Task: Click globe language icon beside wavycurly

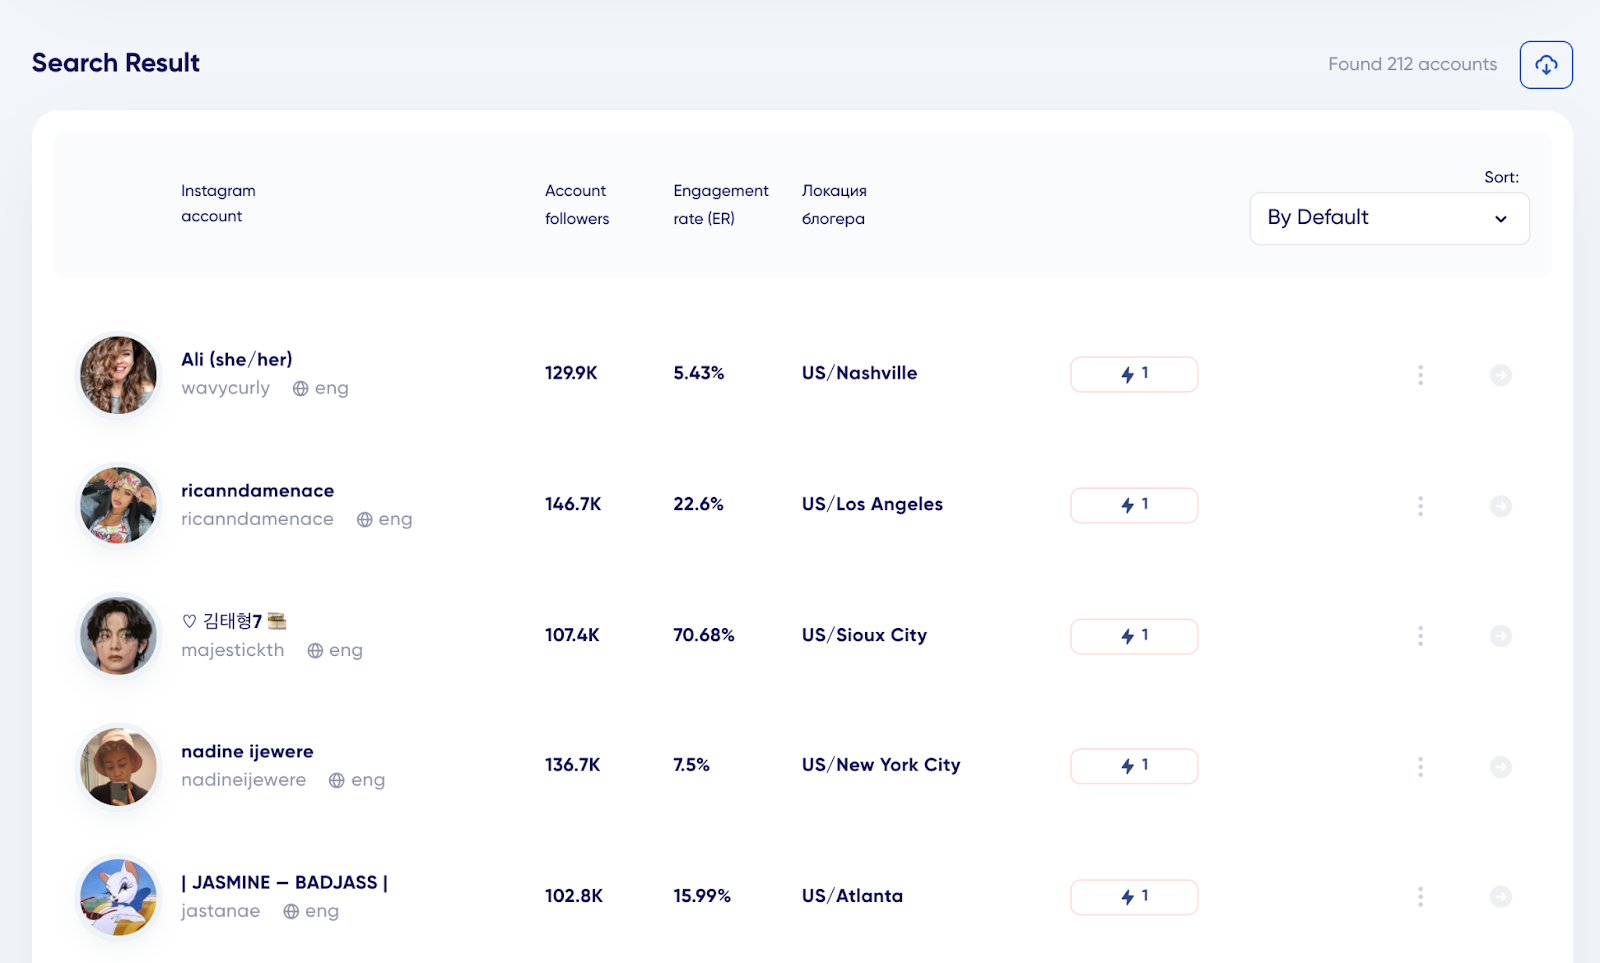Action: (300, 389)
